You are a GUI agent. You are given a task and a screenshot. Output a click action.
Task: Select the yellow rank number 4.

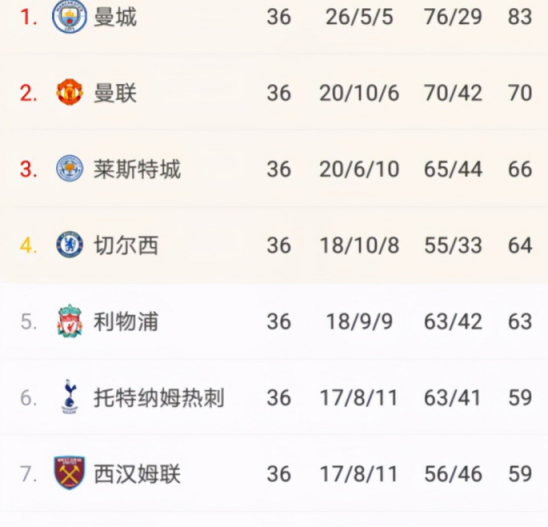tap(28, 245)
